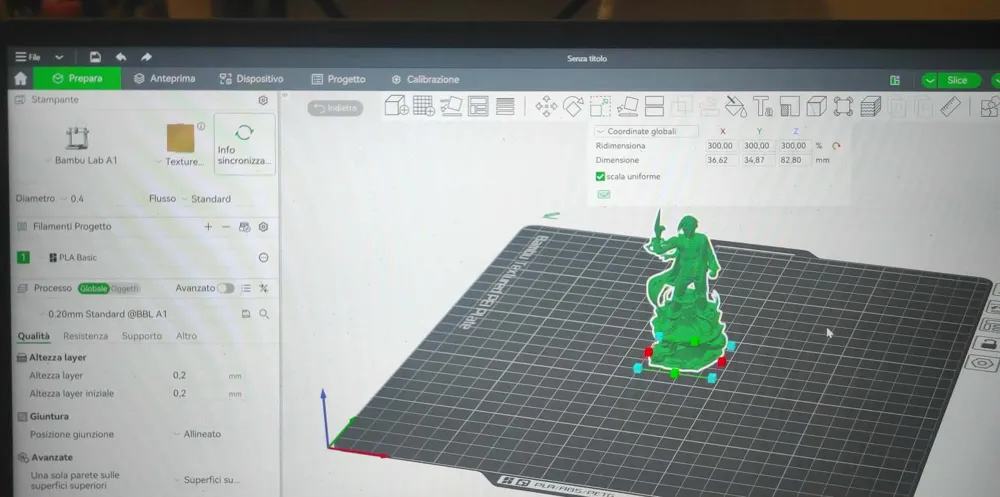The height and width of the screenshot is (497, 1000).
Task: Select the Rotate tool in toolbar
Action: tap(573, 106)
